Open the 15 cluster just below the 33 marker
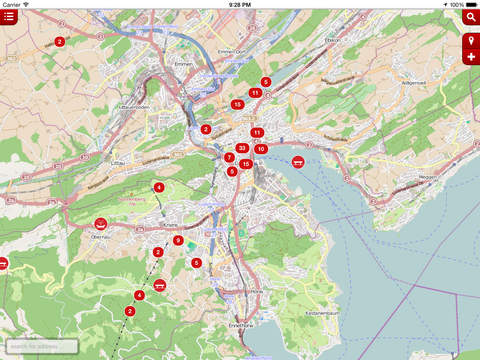 click(x=246, y=164)
